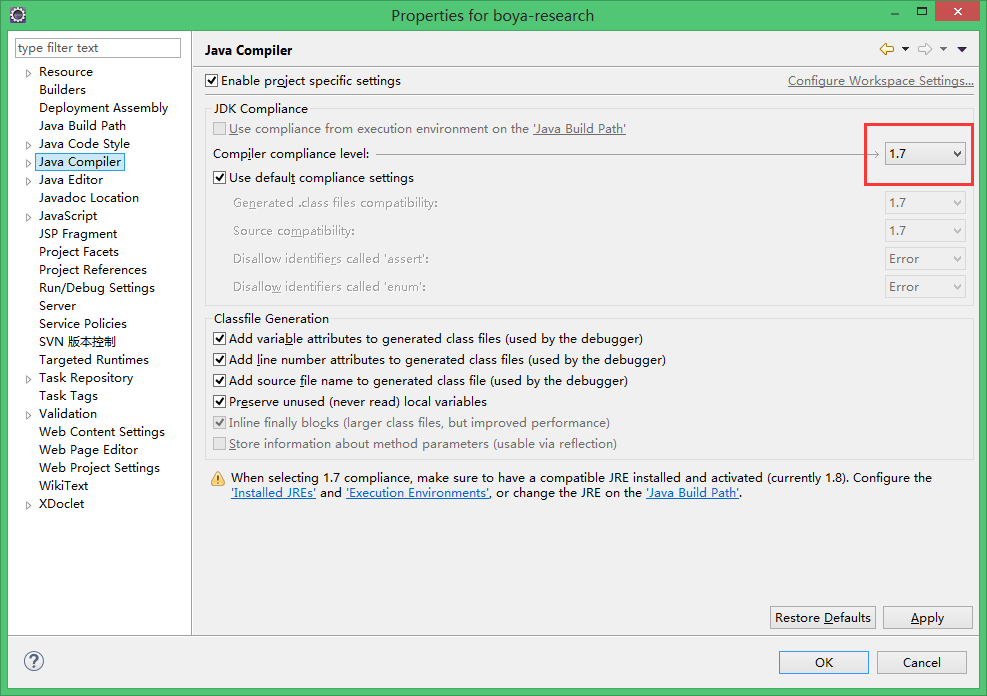Image resolution: width=987 pixels, height=696 pixels.
Task: Open the back history dropdown arrow
Action: 905,49
